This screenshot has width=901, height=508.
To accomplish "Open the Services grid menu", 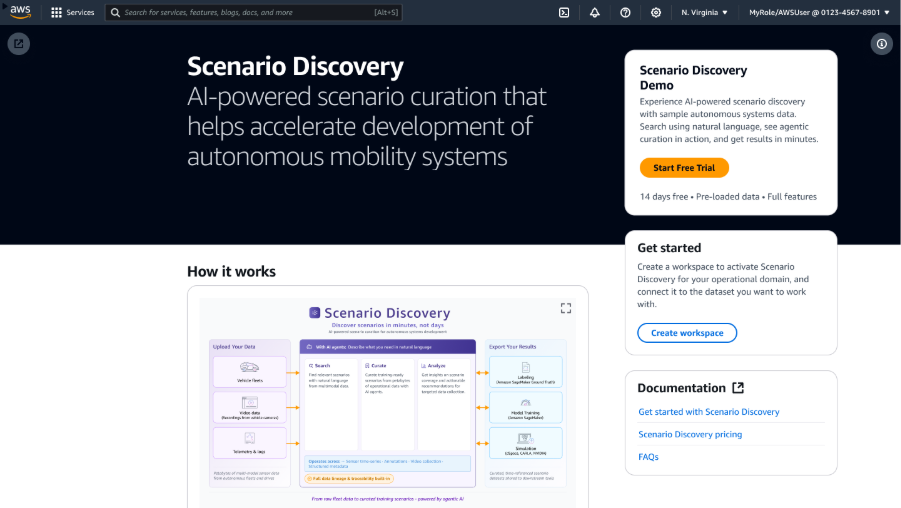I will (56, 12).
